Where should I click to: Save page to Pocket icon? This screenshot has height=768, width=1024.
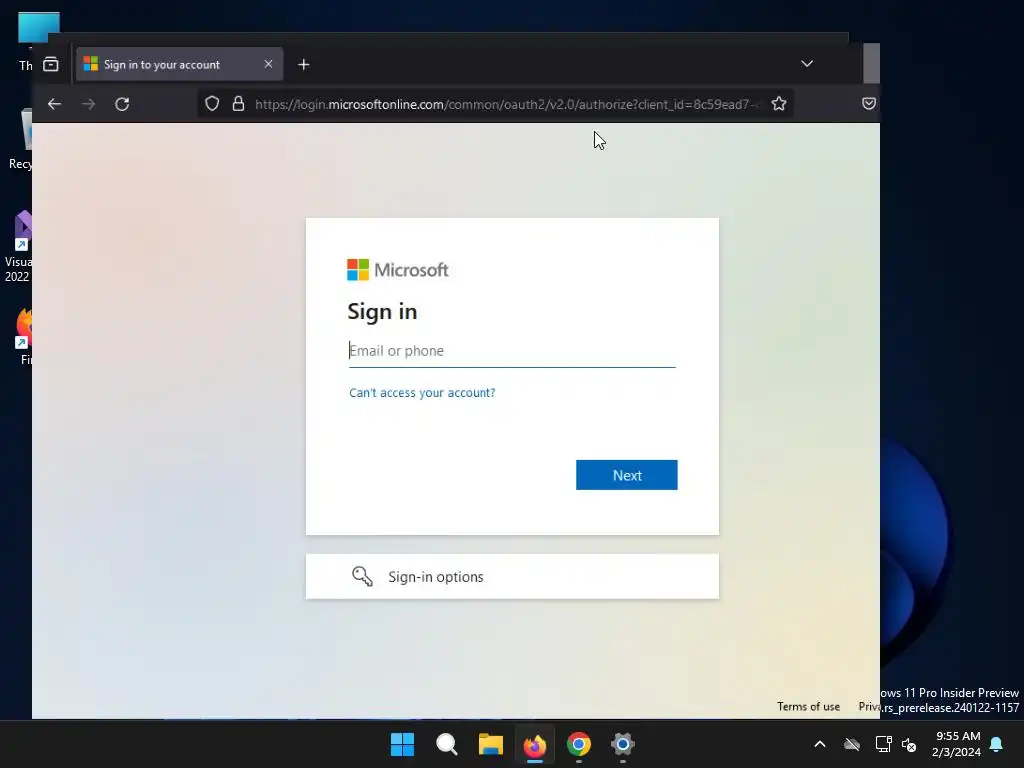869,103
